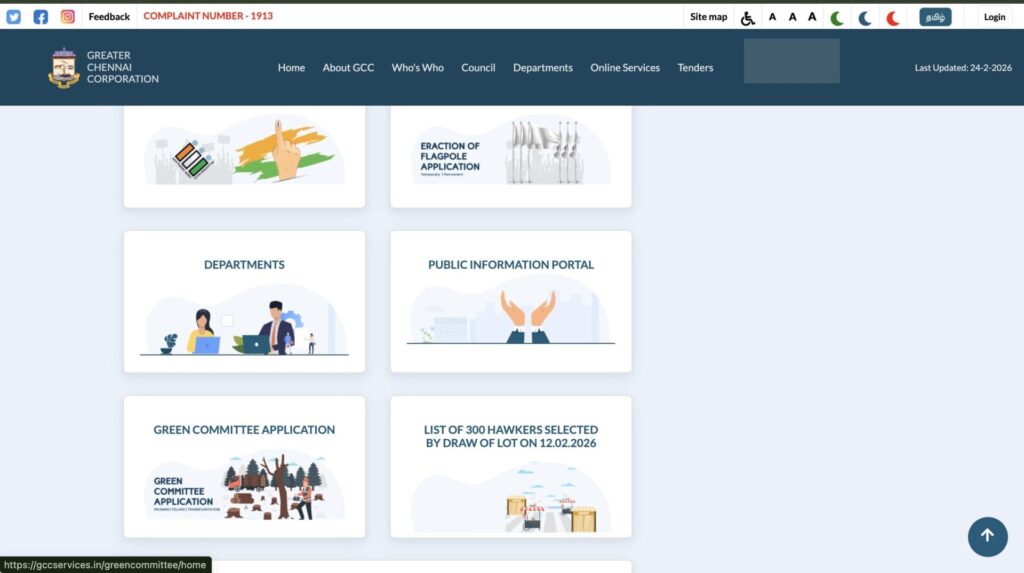Click the wheelchair accessibility icon
Image resolution: width=1024 pixels, height=573 pixels.
pyautogui.click(x=748, y=17)
